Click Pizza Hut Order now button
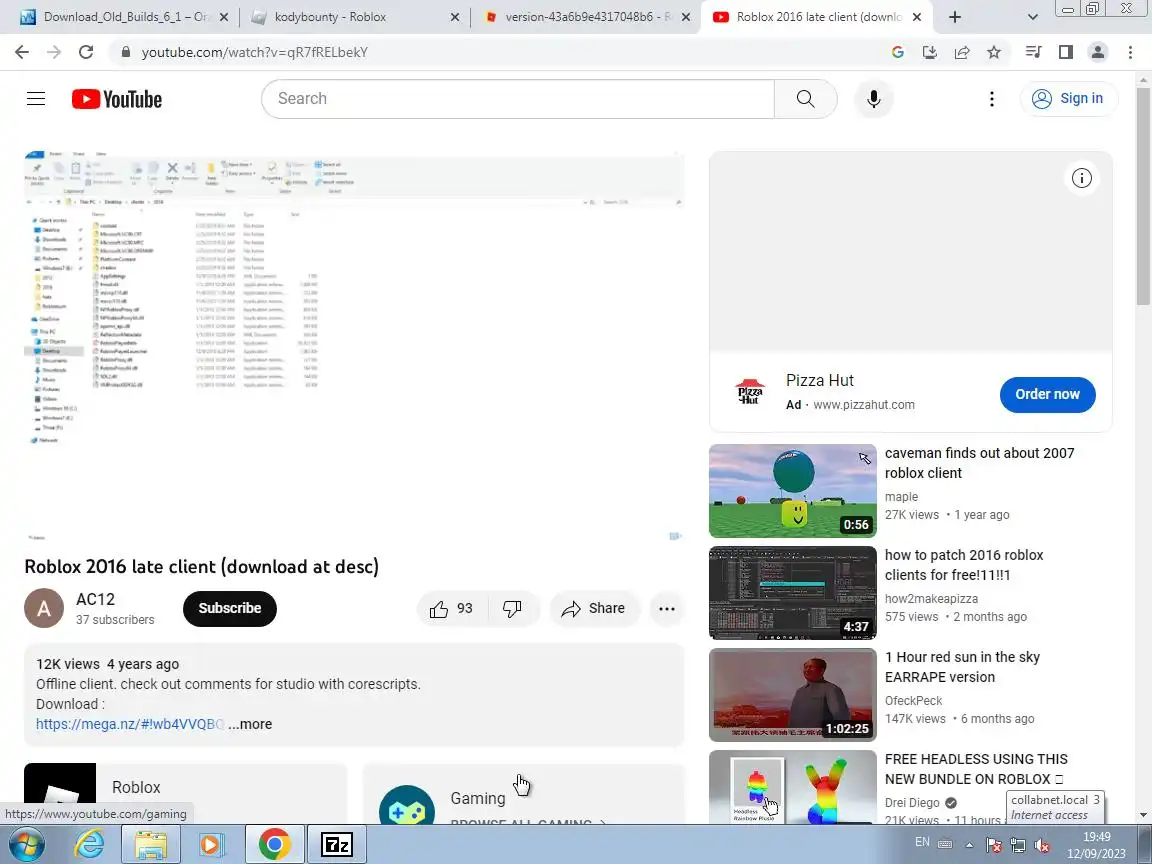 coord(1048,395)
